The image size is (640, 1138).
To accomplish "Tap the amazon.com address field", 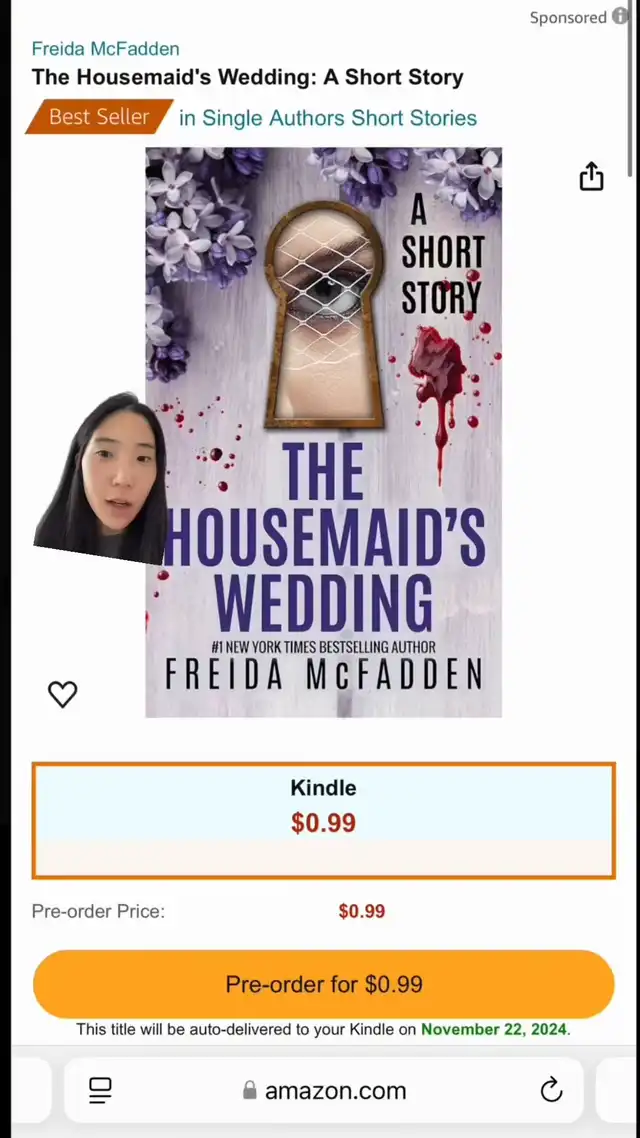I will [x=324, y=1090].
